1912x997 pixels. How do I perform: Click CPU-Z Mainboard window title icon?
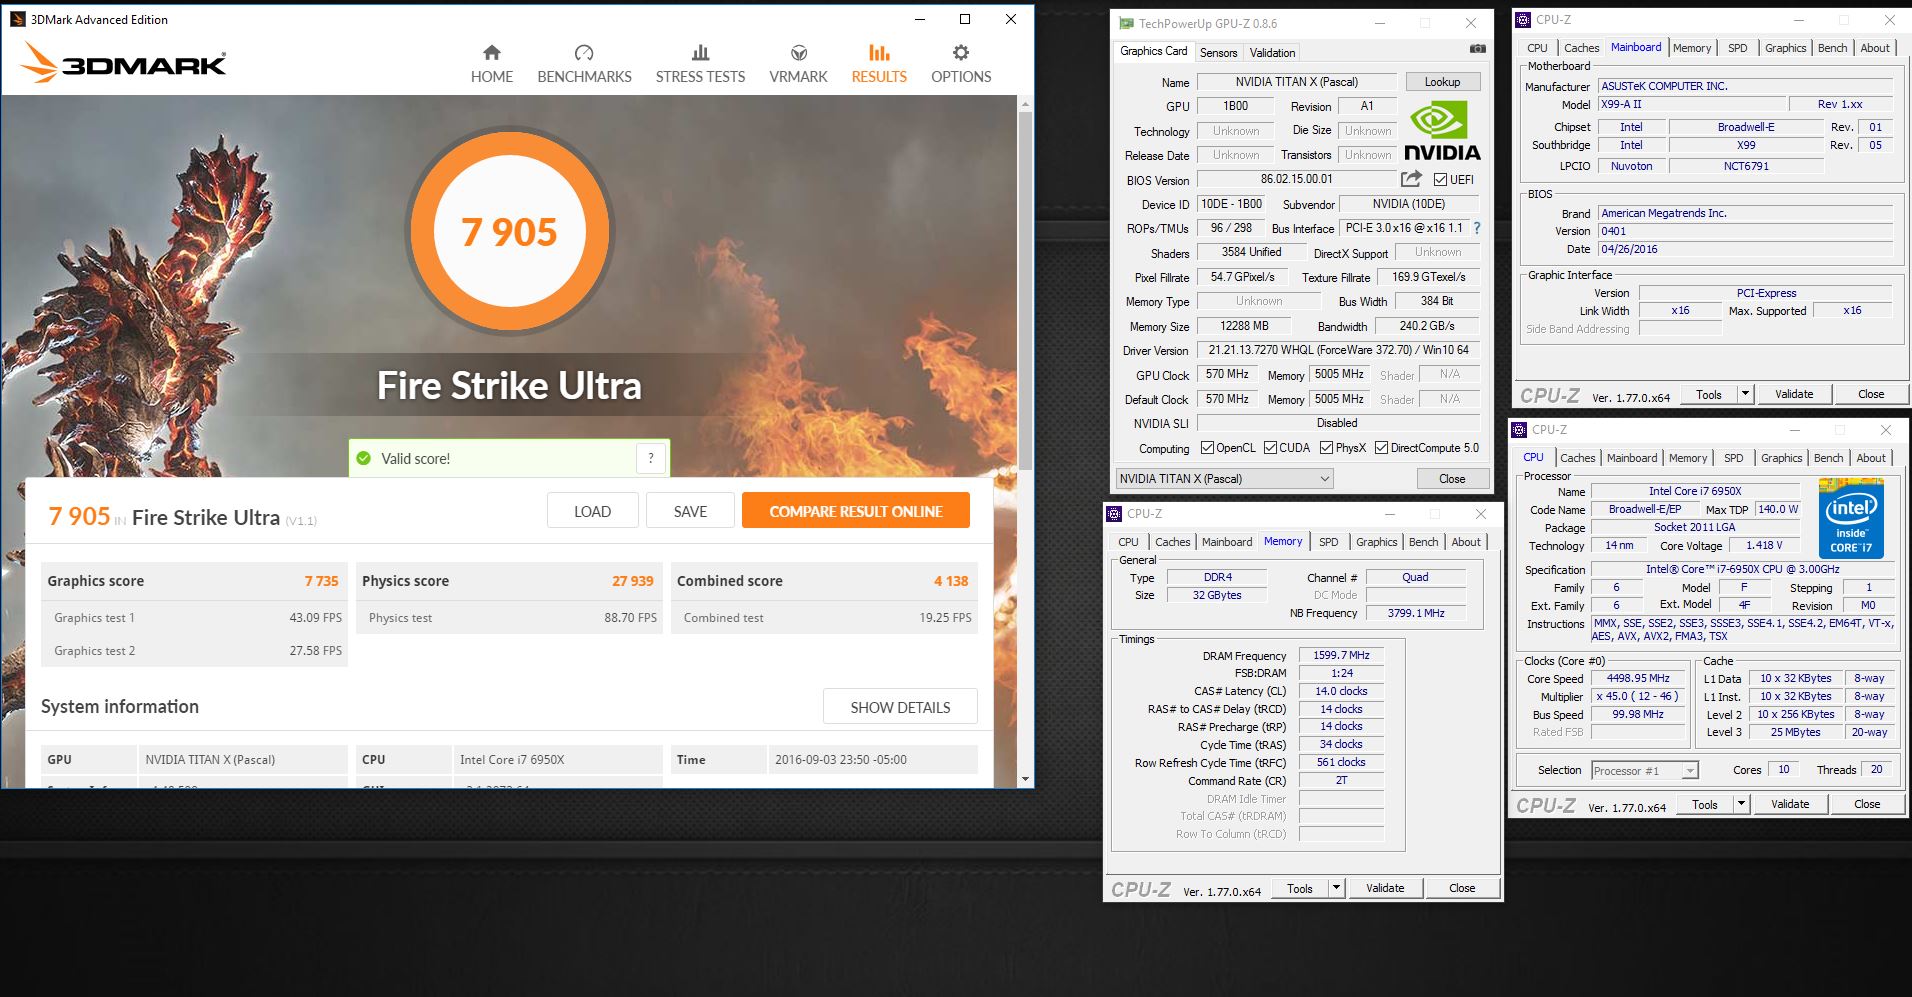click(x=1523, y=19)
